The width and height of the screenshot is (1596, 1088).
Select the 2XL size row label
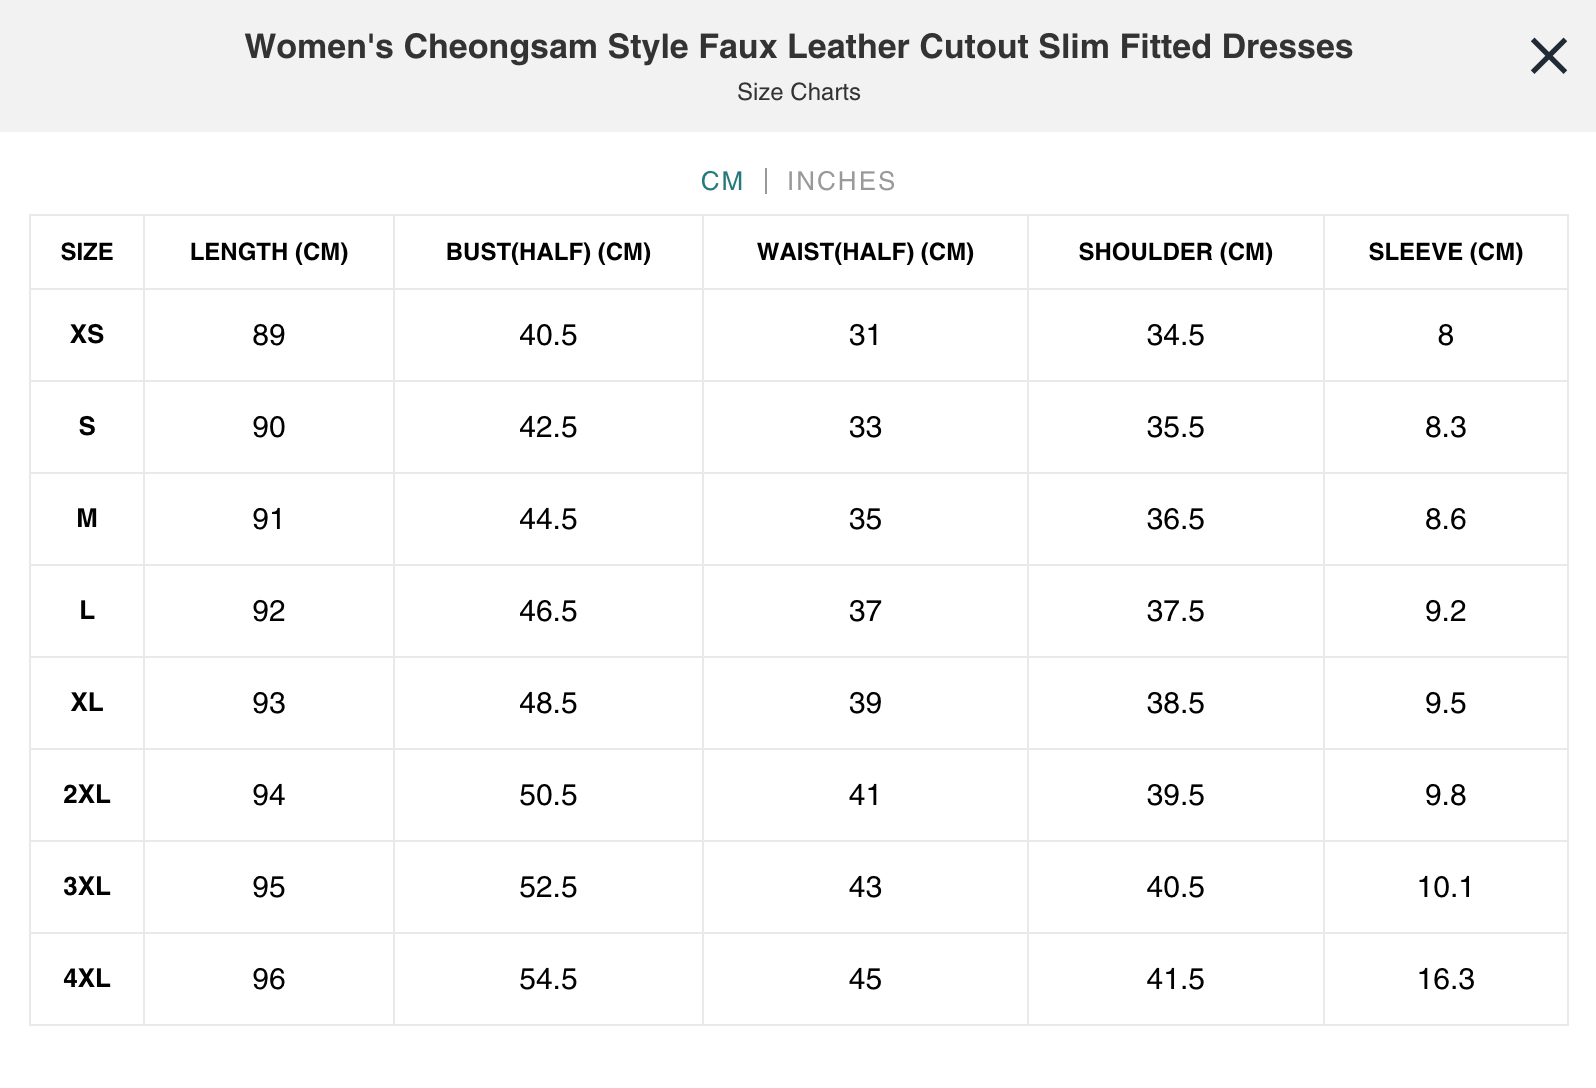click(x=87, y=795)
